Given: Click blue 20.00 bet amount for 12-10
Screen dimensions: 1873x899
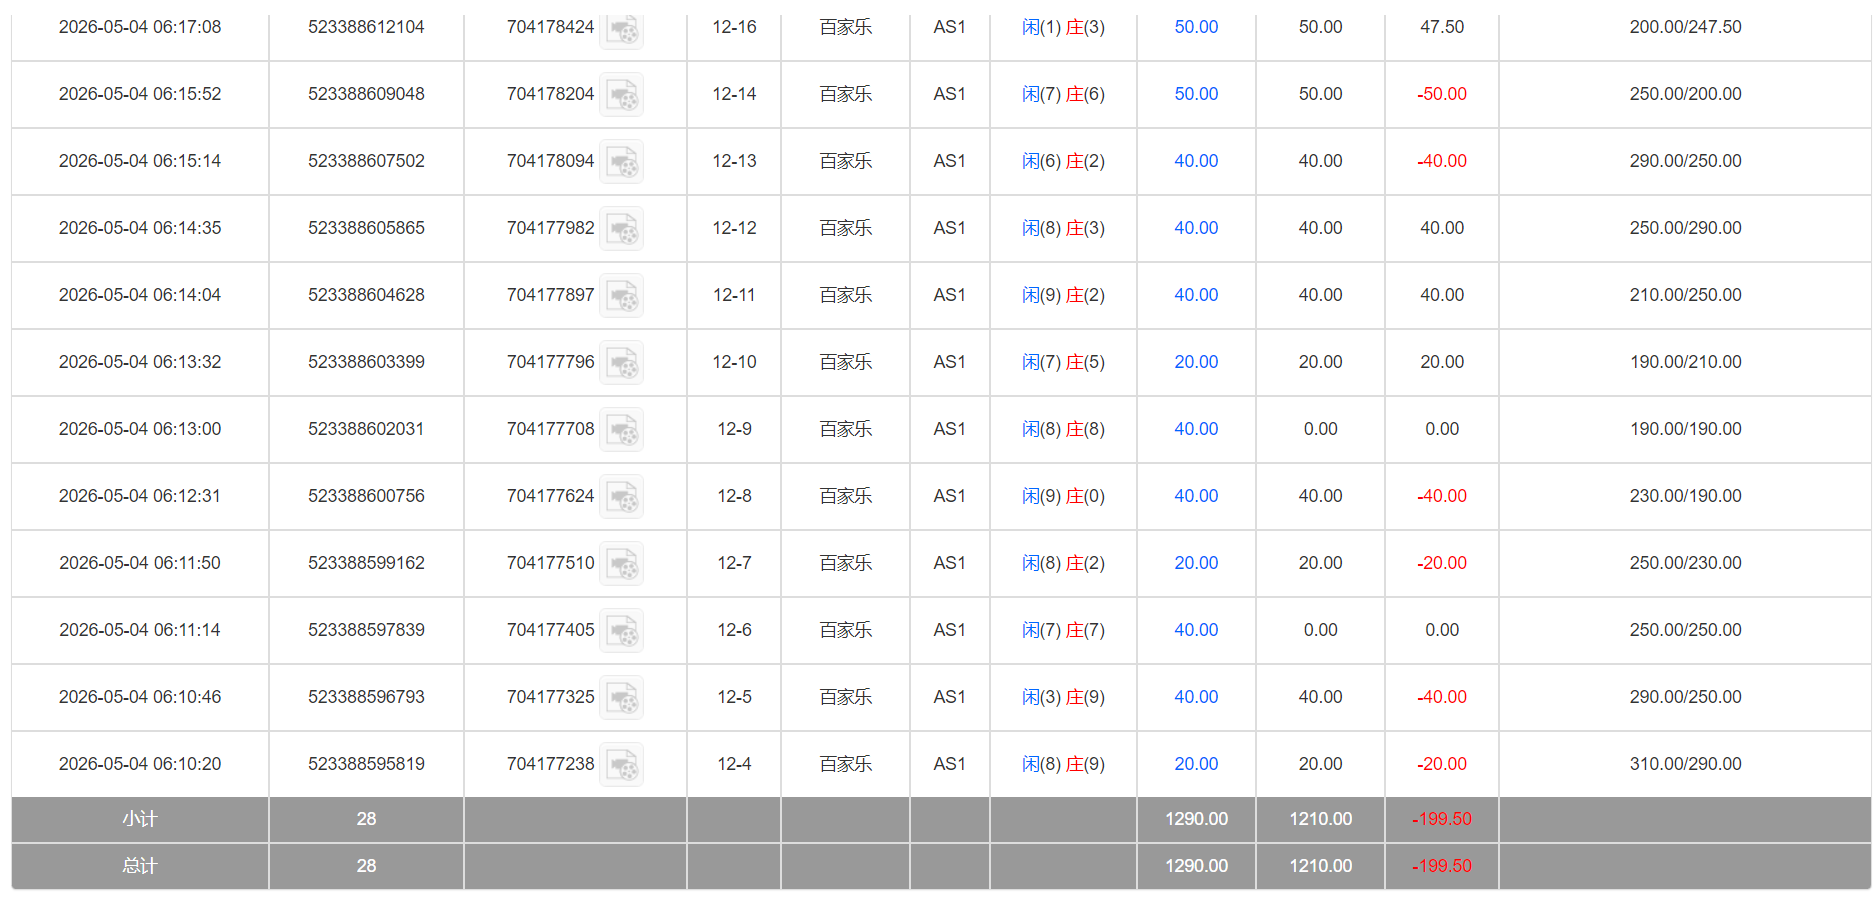Looking at the screenshot, I should click(1196, 362).
